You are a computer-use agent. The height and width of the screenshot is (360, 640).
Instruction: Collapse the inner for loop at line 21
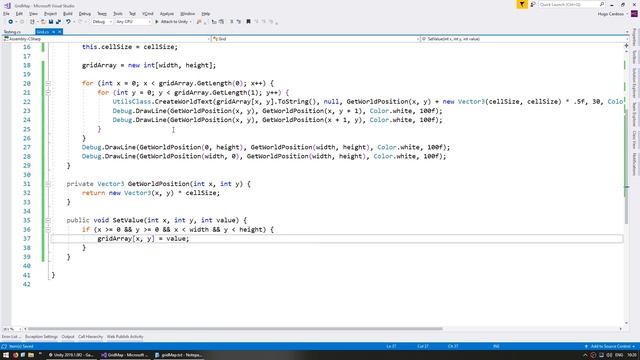[48, 93]
